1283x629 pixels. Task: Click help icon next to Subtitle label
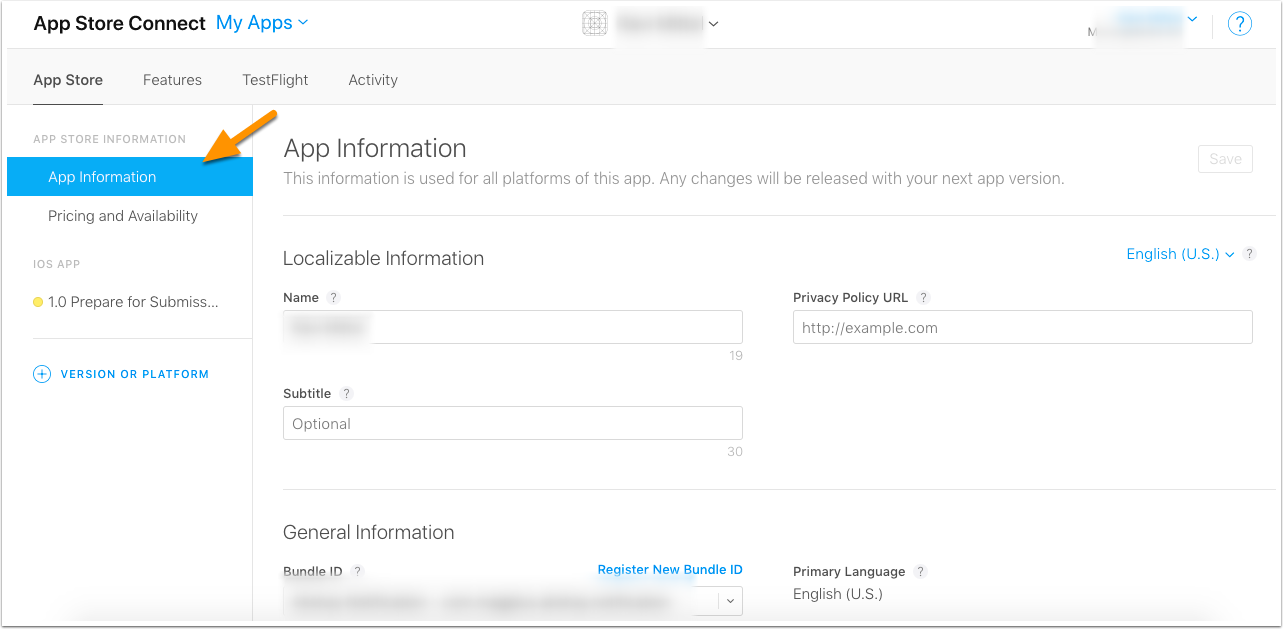coord(346,394)
